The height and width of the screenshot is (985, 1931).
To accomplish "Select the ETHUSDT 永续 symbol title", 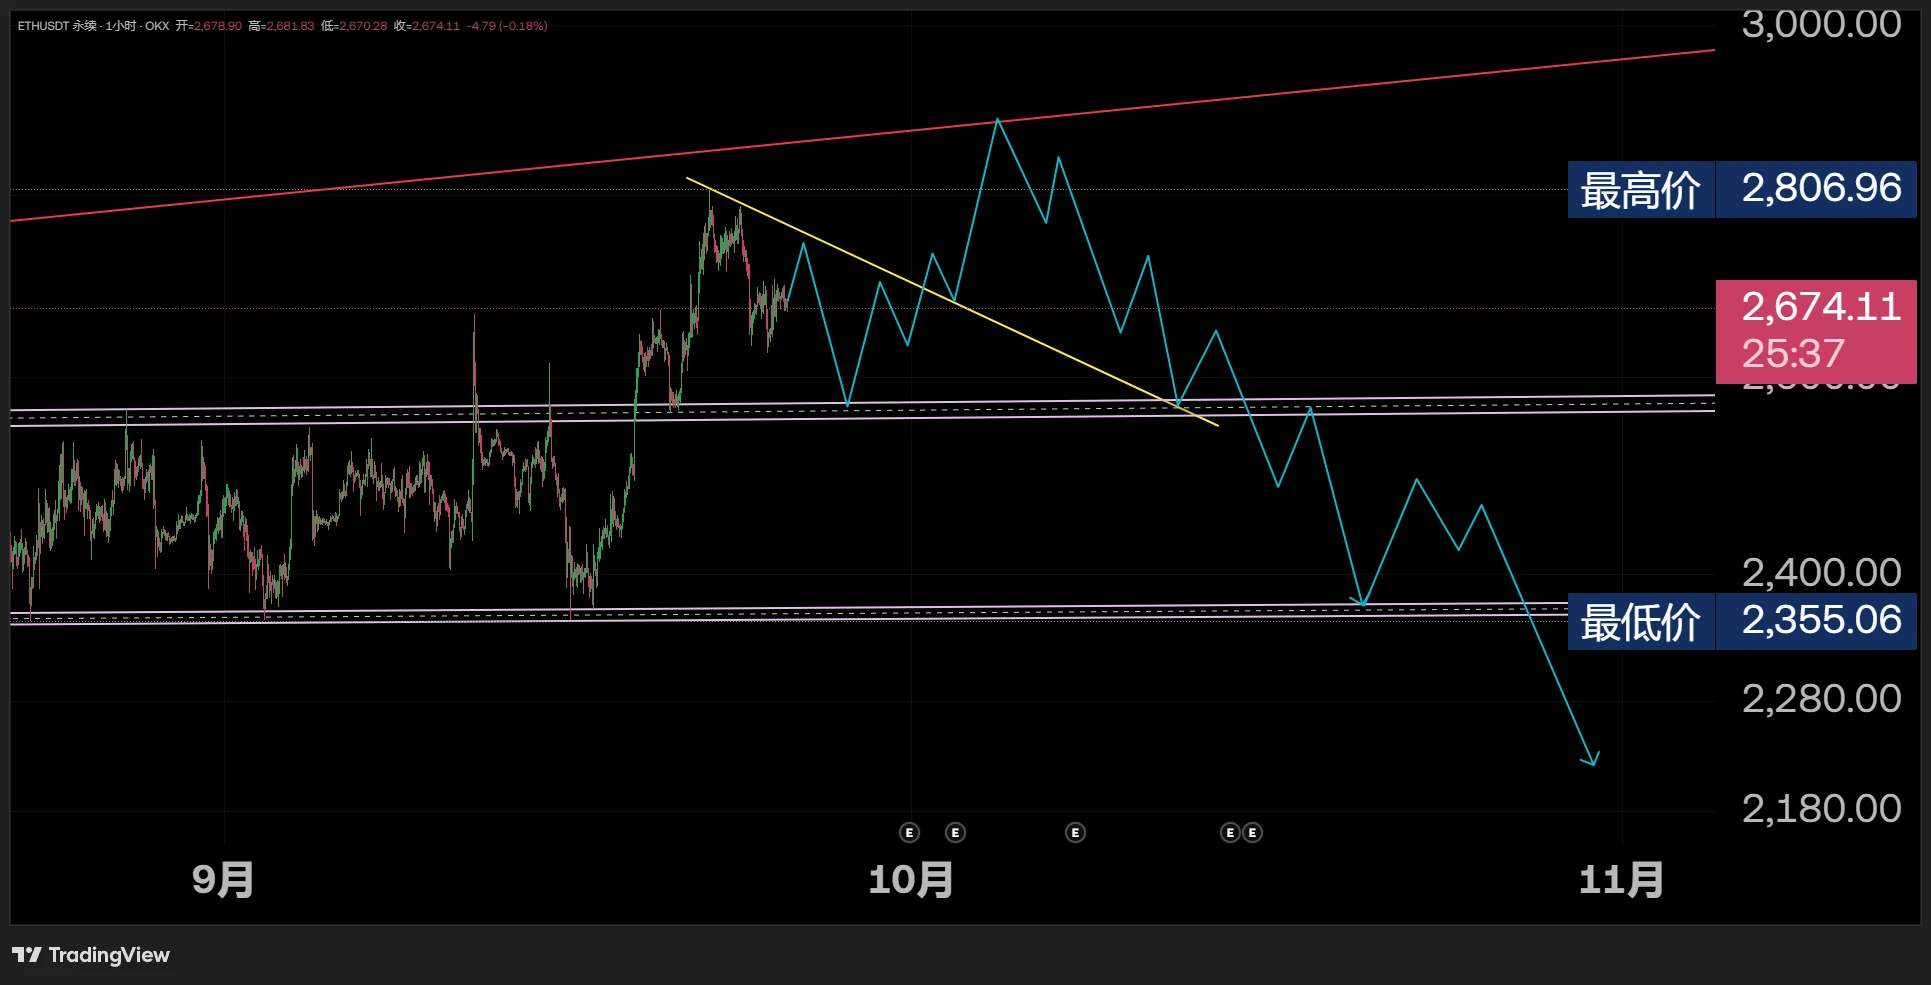I will tap(57, 26).
